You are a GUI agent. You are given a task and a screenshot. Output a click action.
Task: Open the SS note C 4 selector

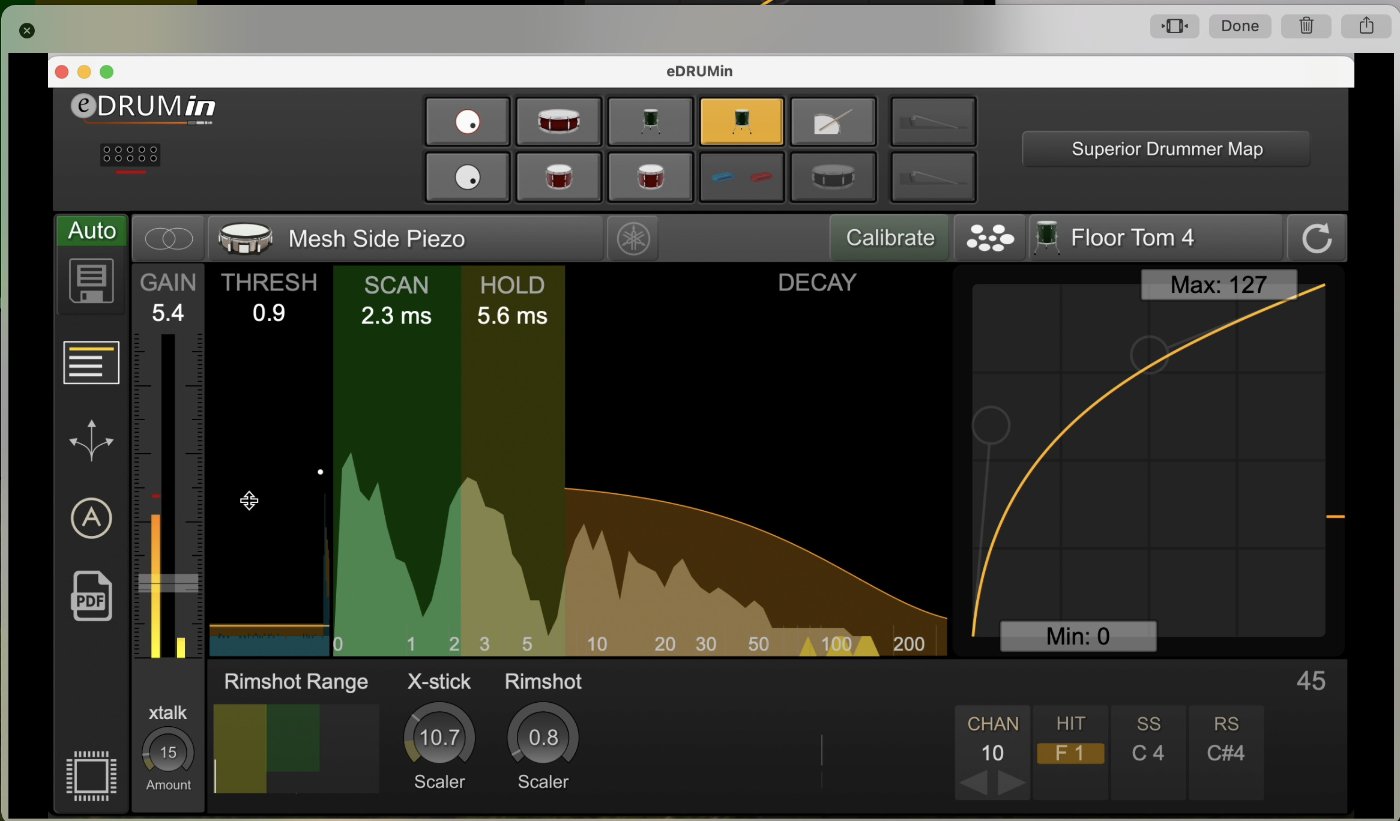[x=1148, y=753]
